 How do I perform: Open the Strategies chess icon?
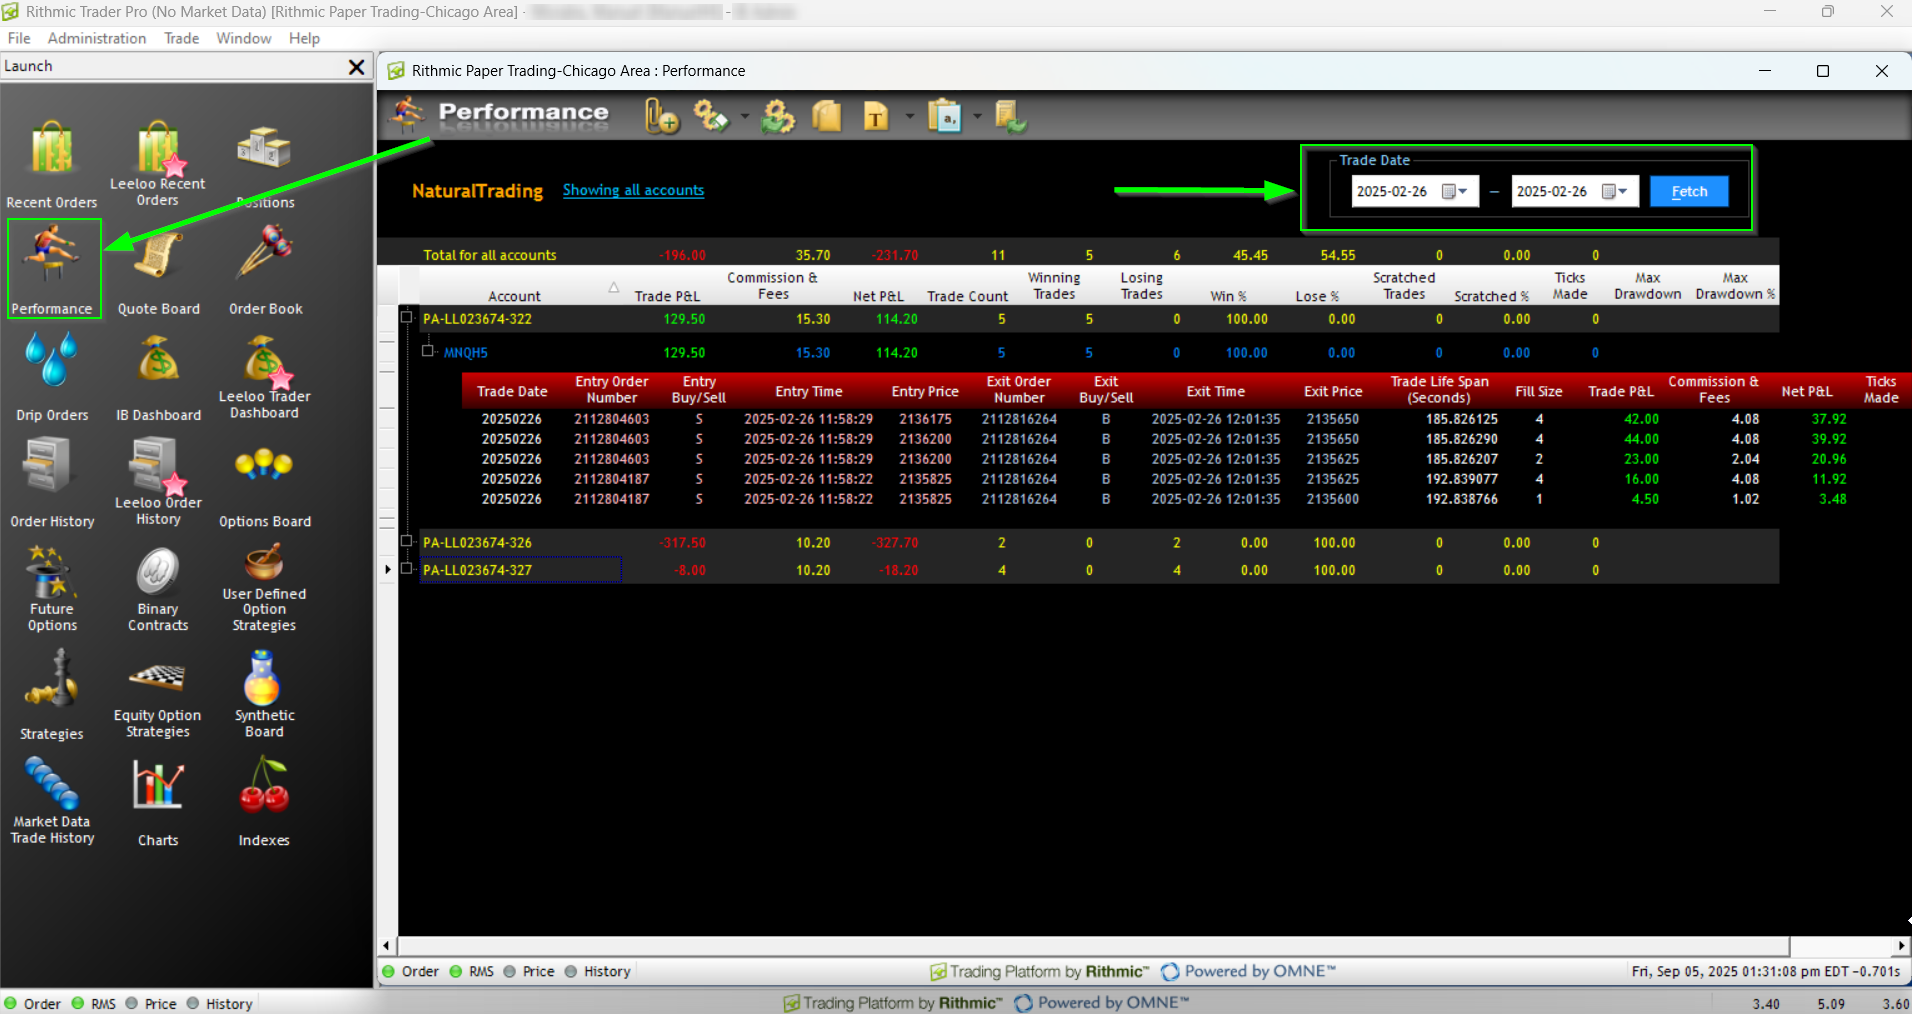(52, 694)
